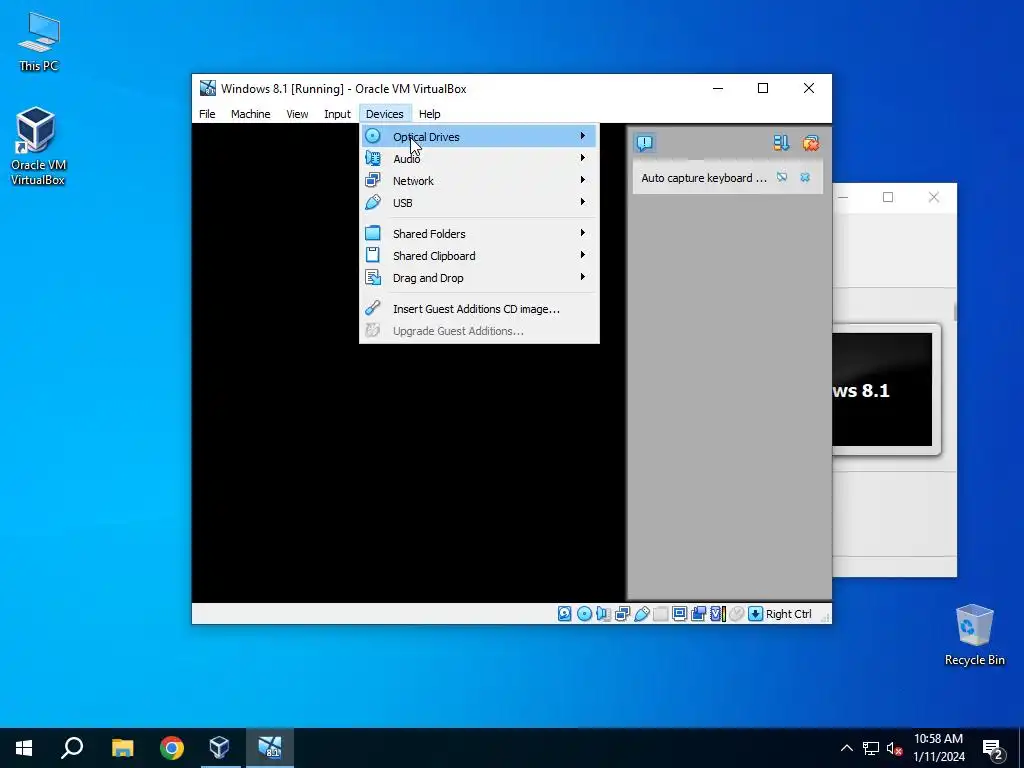
Task: Maximize the background VirtualBox Manager window
Action: pyautogui.click(x=888, y=197)
